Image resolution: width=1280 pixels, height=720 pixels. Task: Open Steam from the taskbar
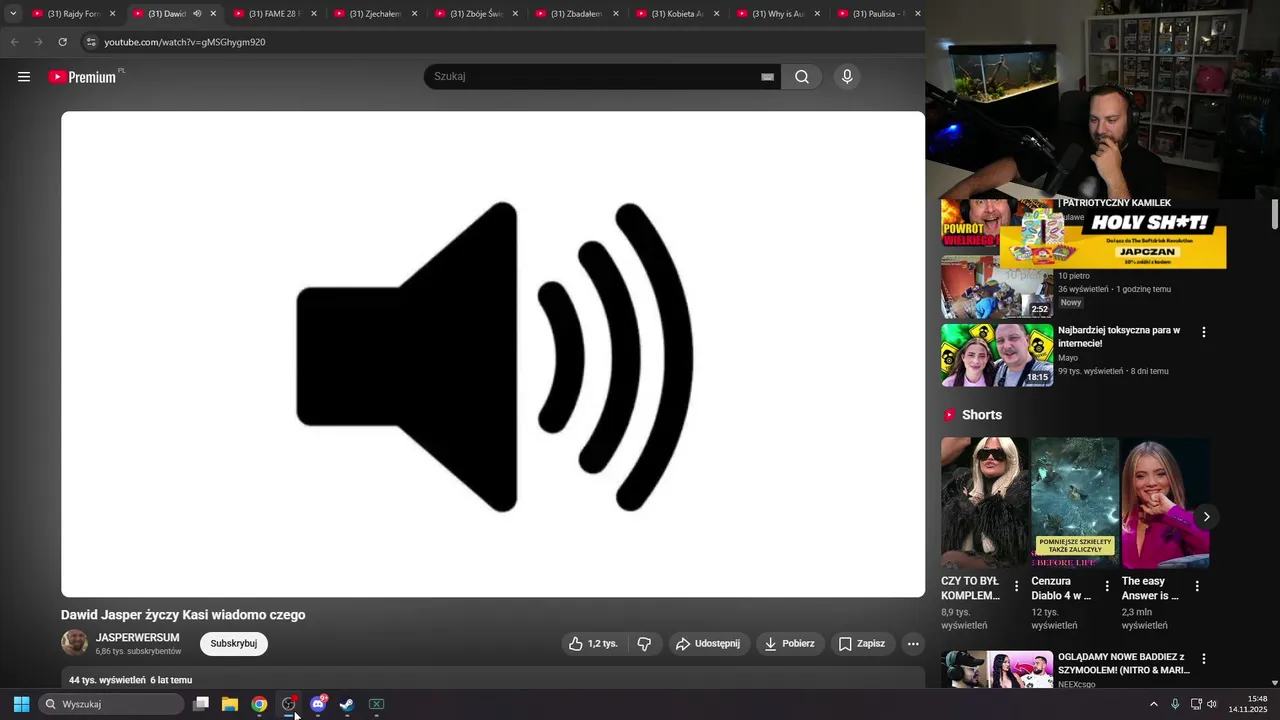pos(347,704)
